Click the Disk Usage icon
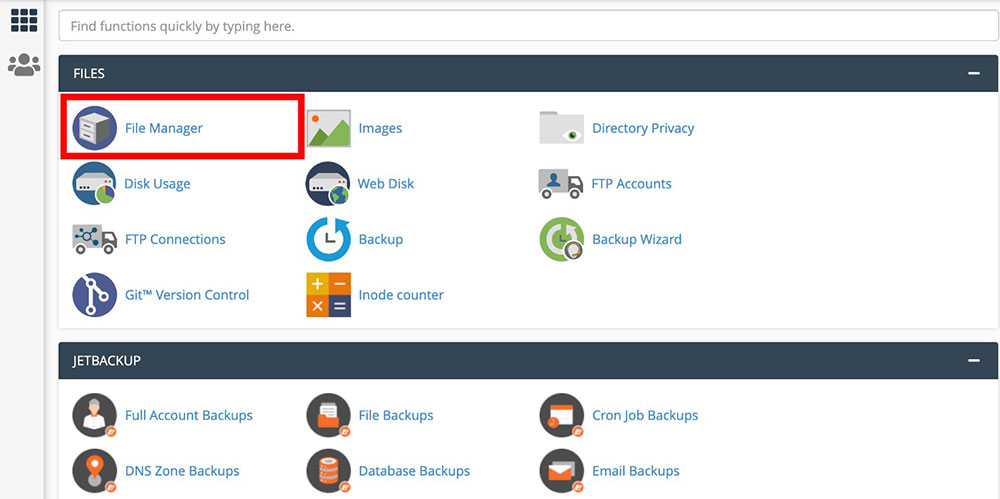Viewport: 1000px width, 499px height. [x=94, y=184]
